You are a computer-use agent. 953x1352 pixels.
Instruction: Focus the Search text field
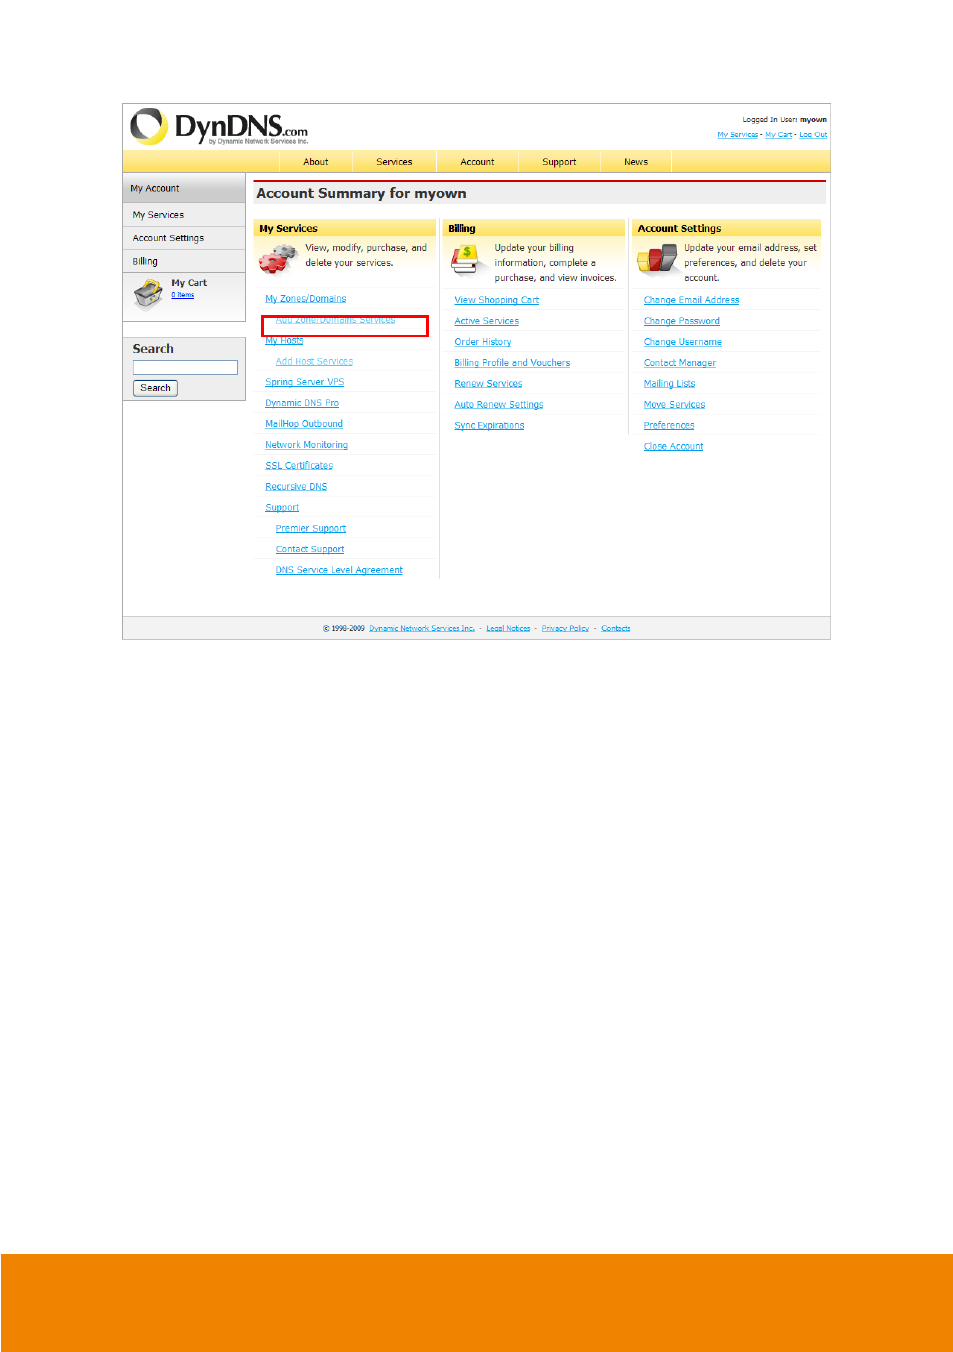185,367
